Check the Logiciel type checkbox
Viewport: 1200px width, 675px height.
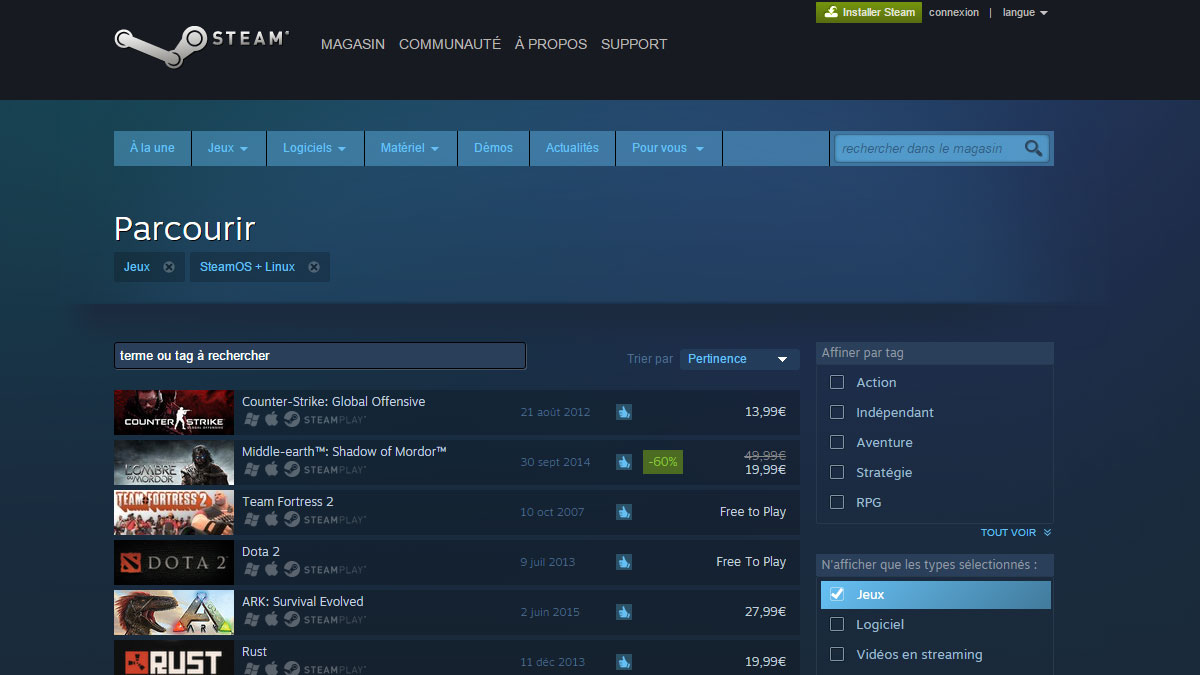click(837, 624)
